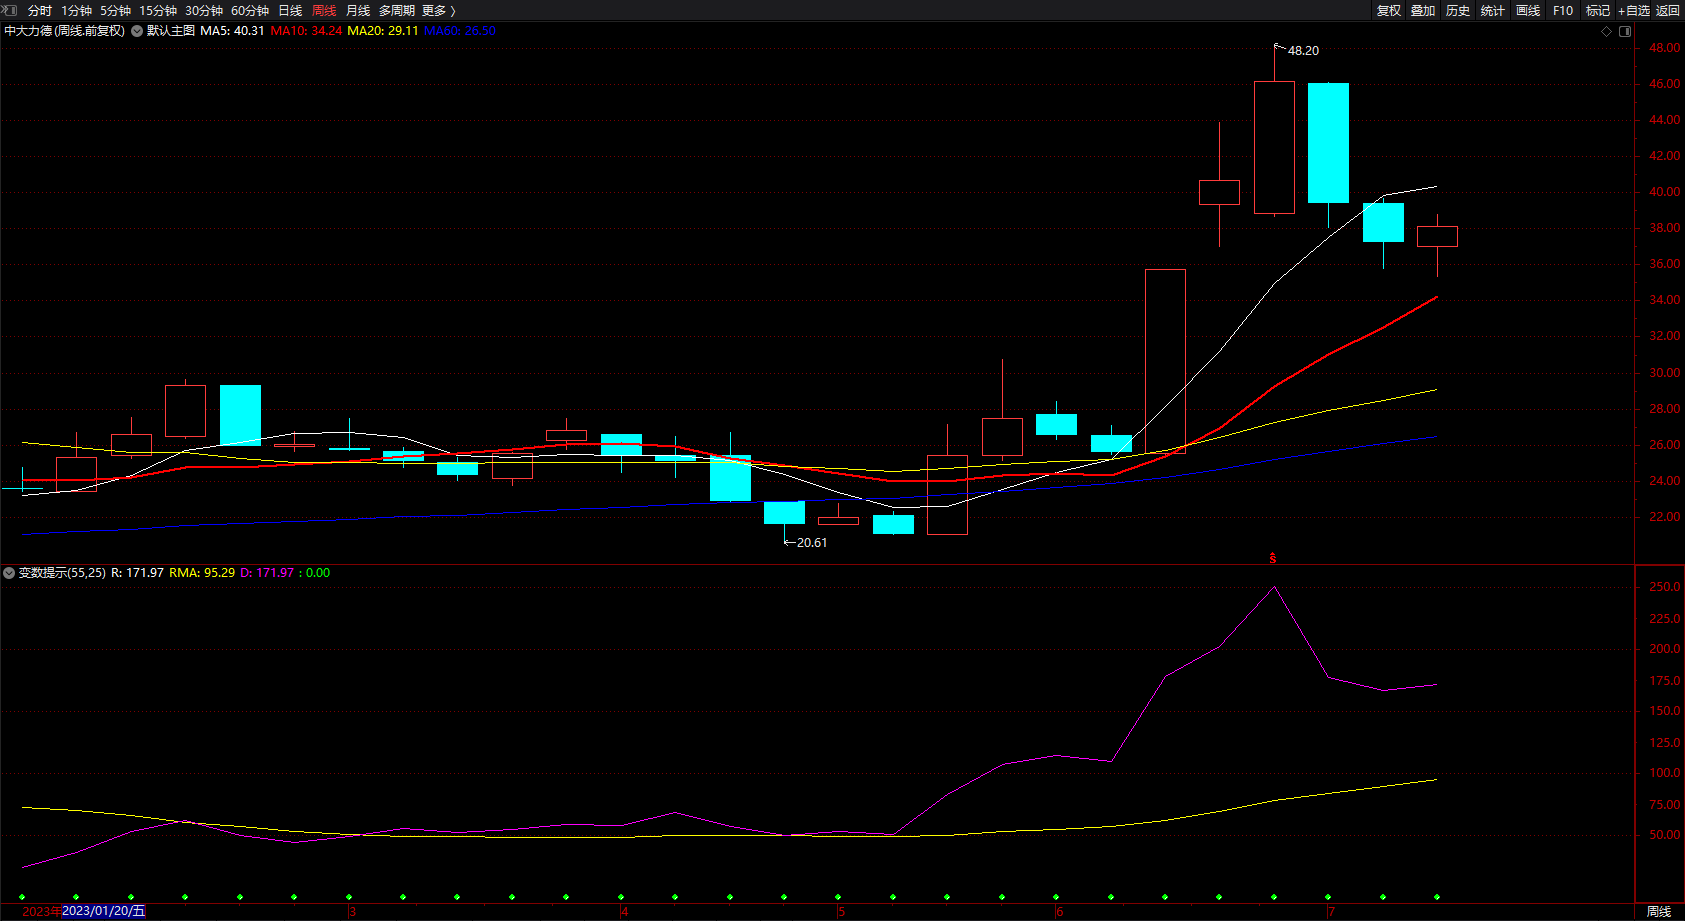
Task: Add stock via +自选 button
Action: pos(1634,10)
